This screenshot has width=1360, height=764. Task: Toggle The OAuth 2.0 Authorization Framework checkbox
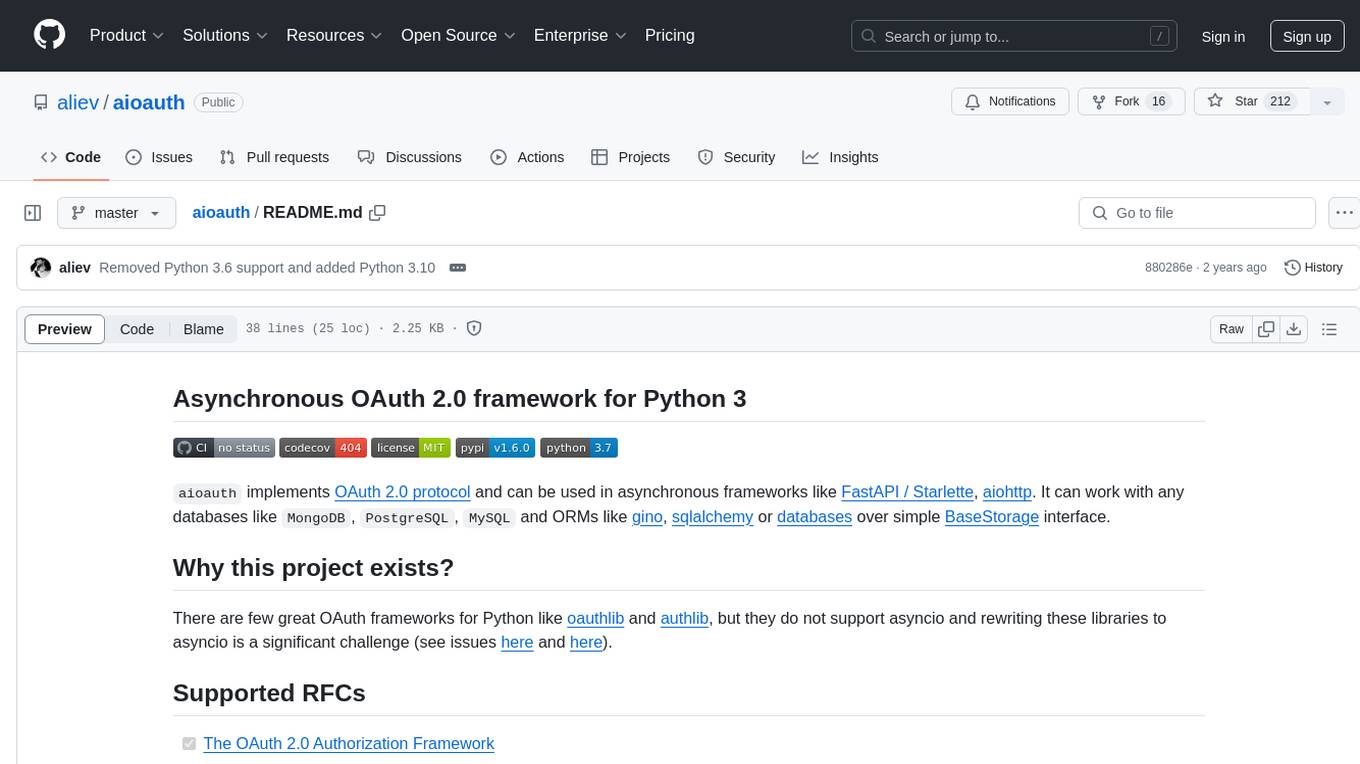click(x=189, y=744)
